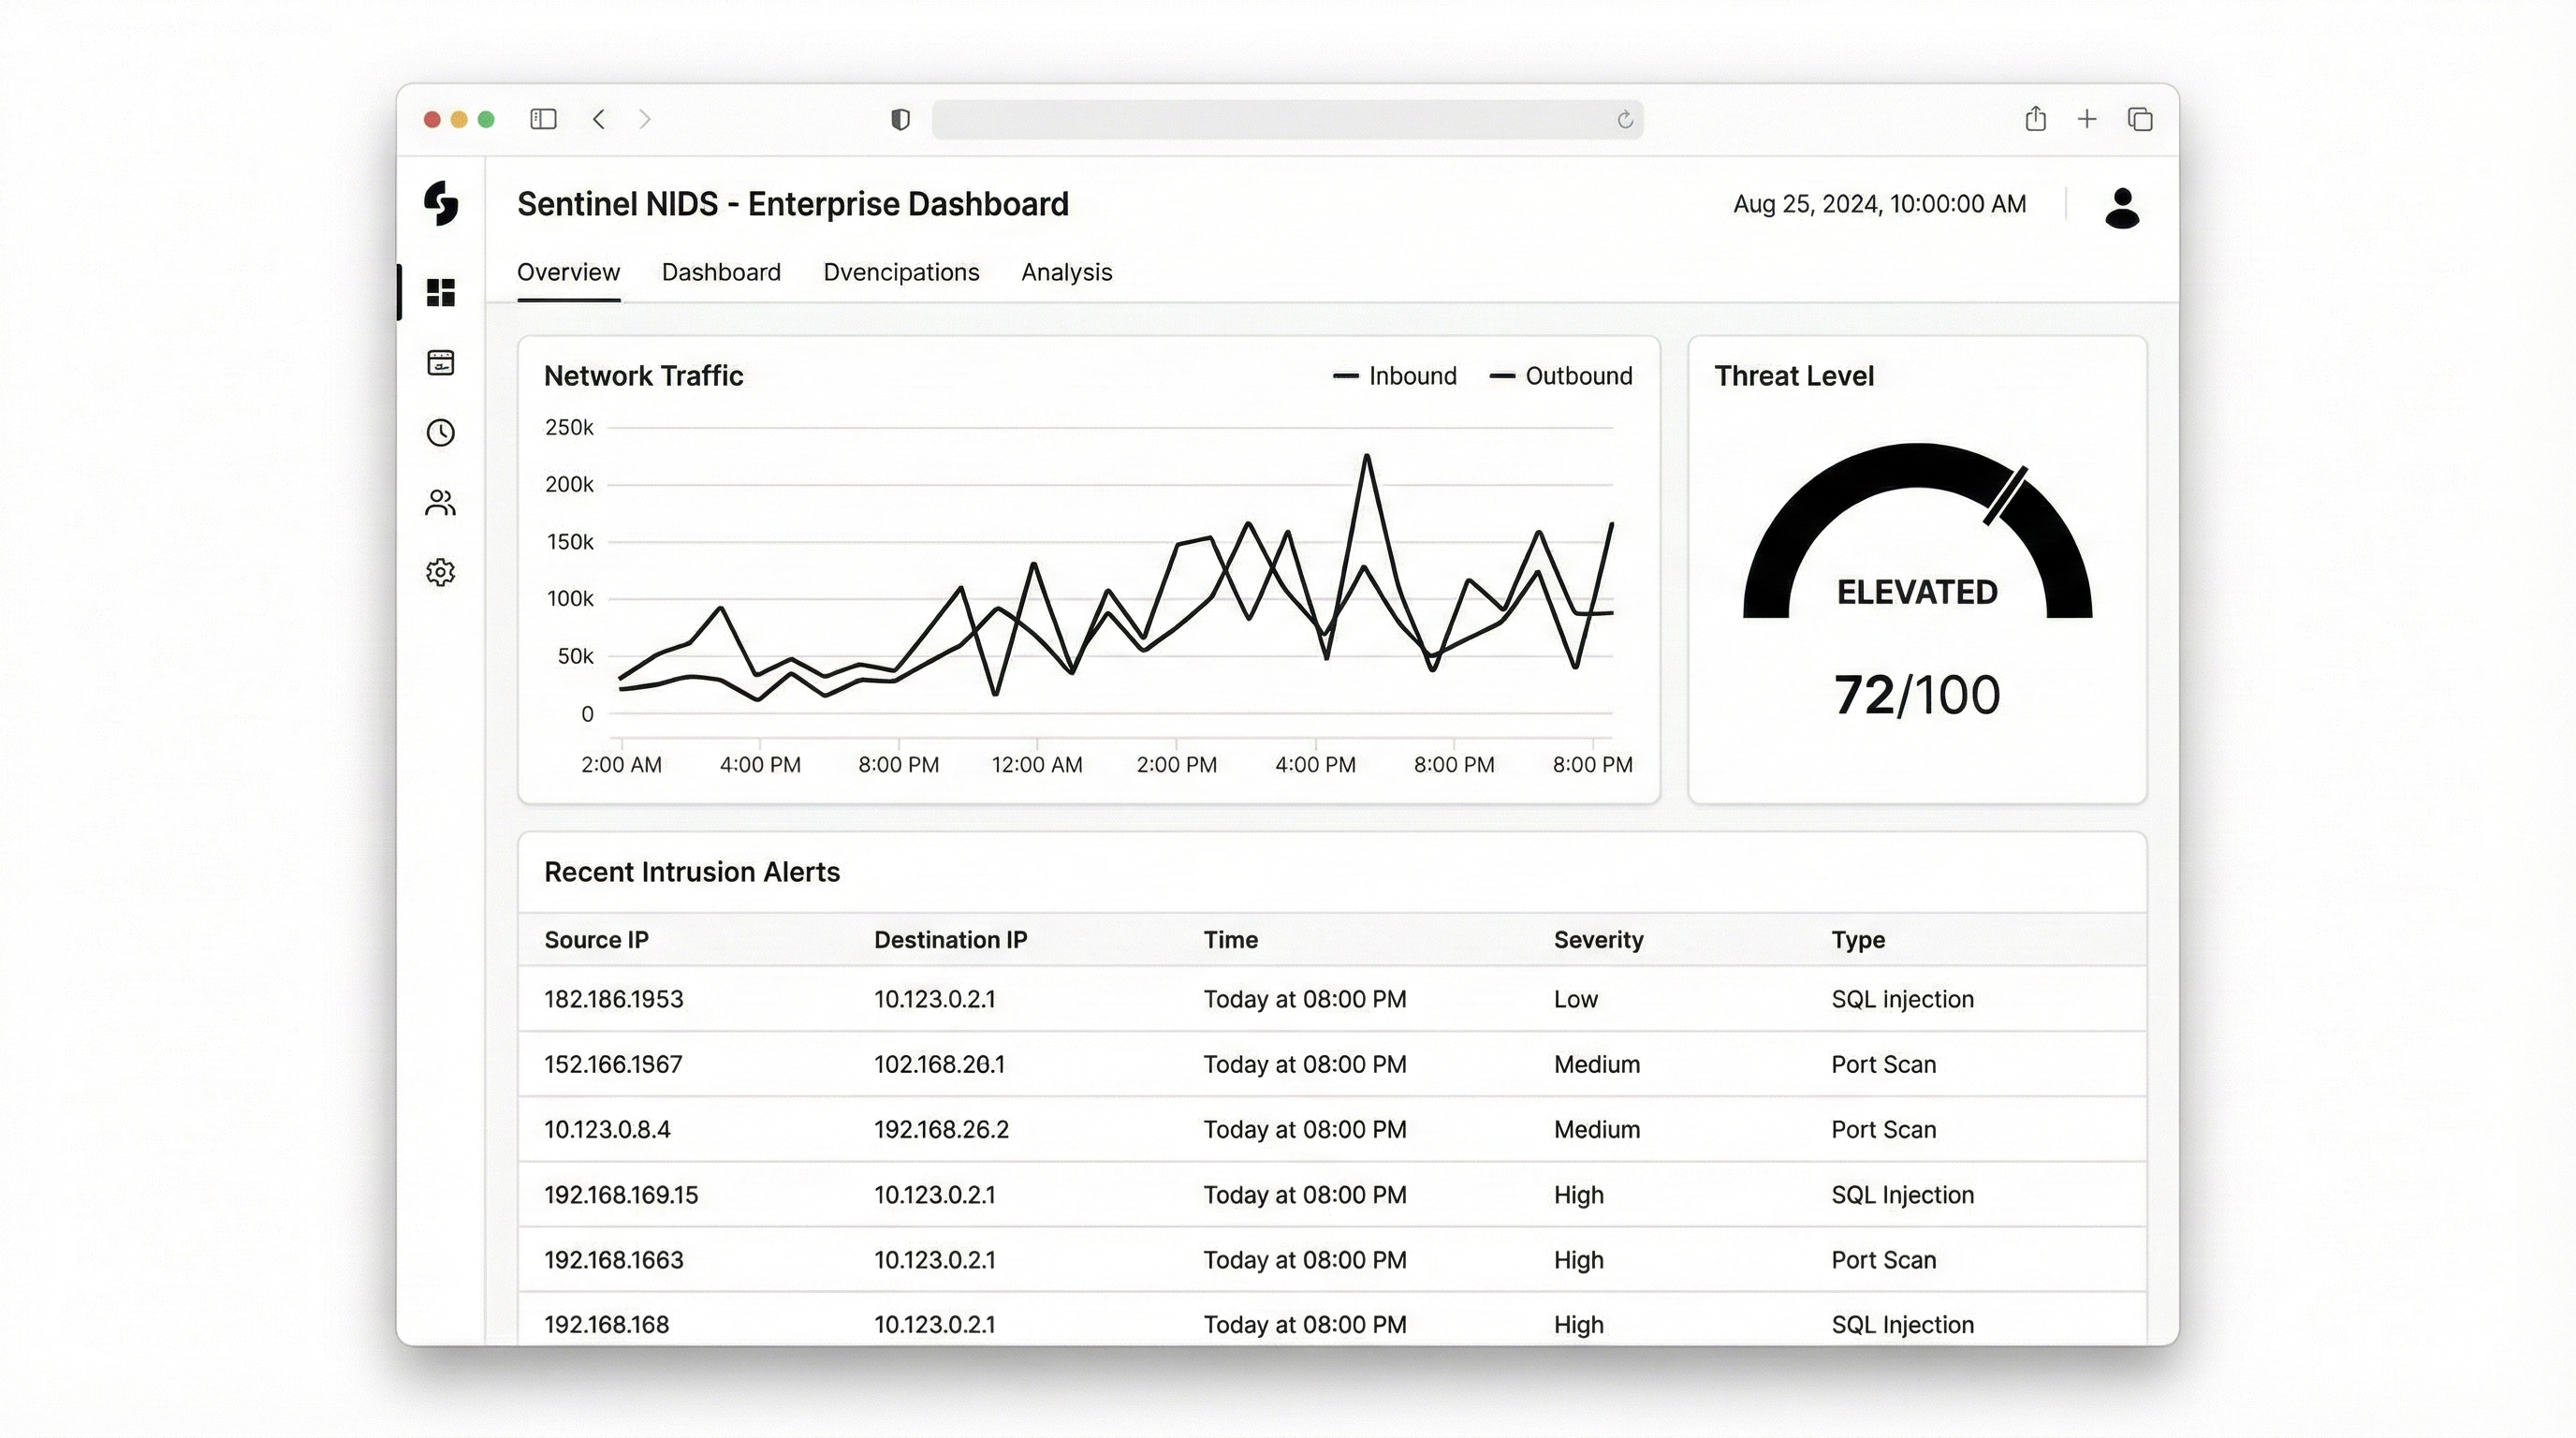Open the clock history sidebar icon
2576x1438 pixels.
click(x=441, y=432)
